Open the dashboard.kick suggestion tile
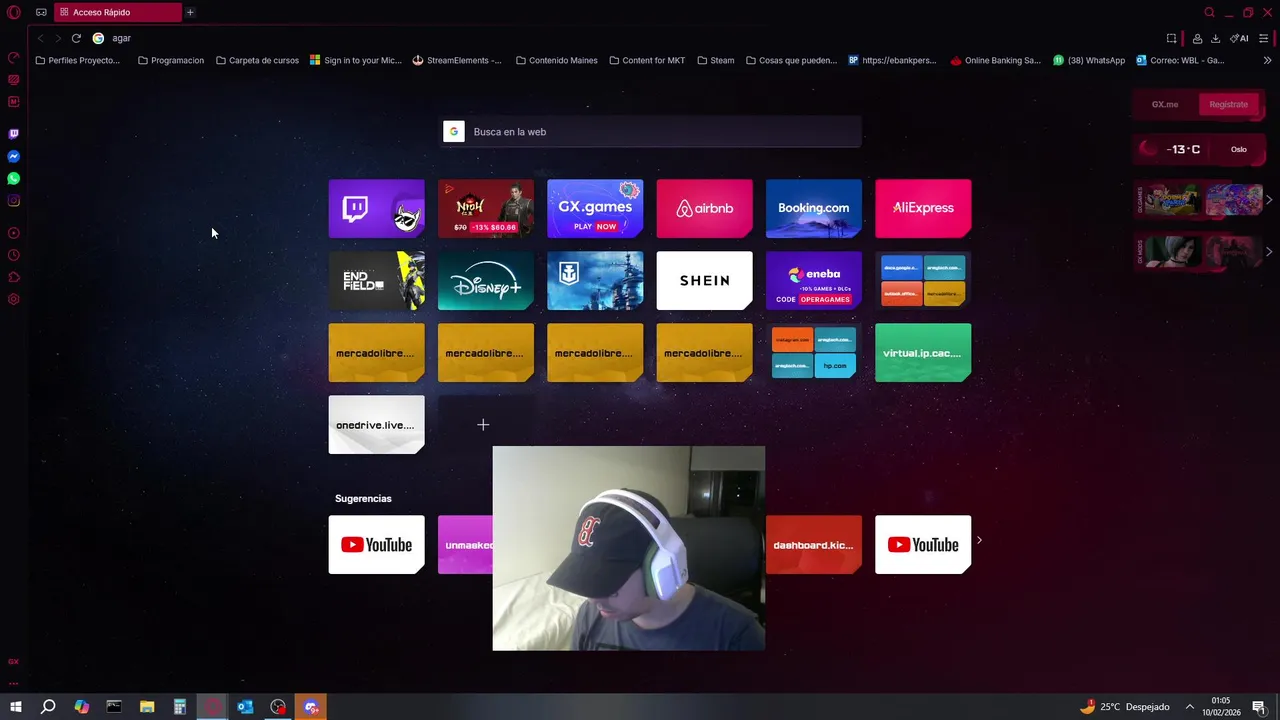The height and width of the screenshot is (720, 1280). pos(813,545)
